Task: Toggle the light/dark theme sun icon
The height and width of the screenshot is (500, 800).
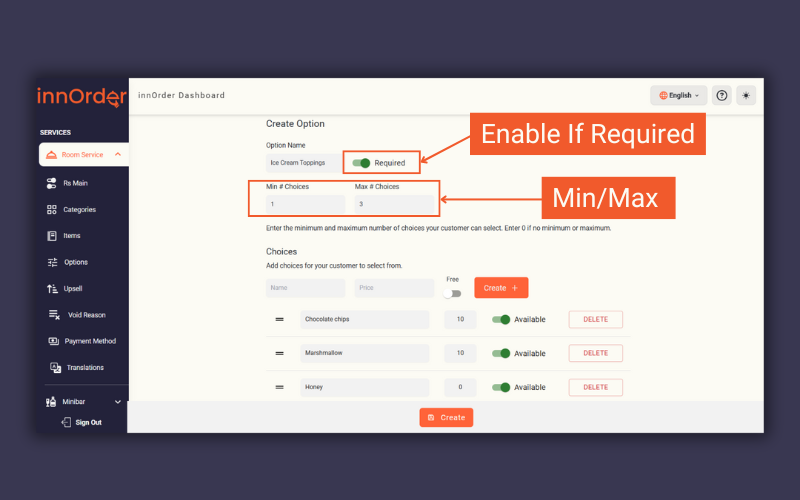Action: click(x=746, y=95)
